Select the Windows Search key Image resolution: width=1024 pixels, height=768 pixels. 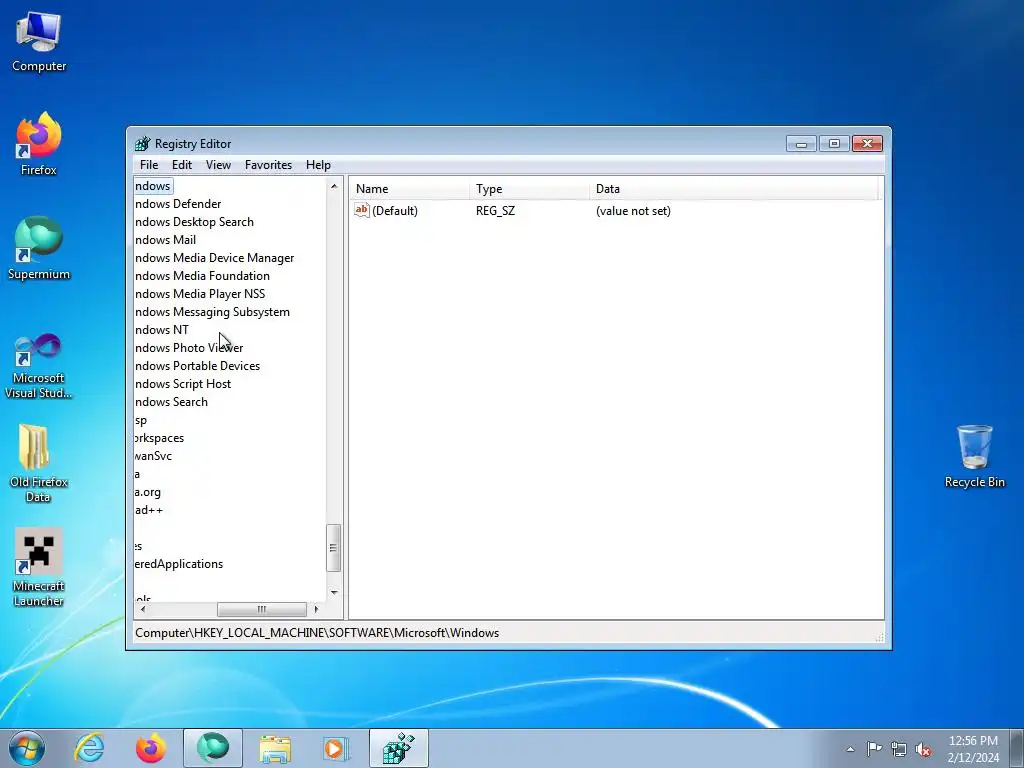pos(171,402)
